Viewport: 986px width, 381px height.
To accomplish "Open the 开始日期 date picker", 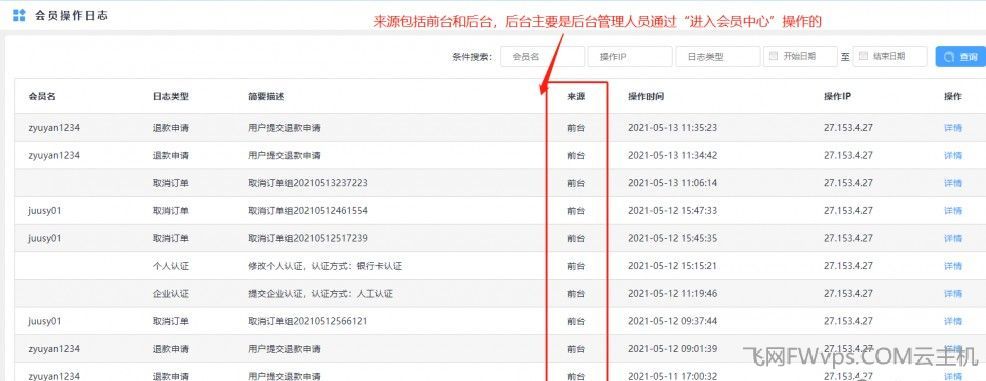I will point(800,57).
